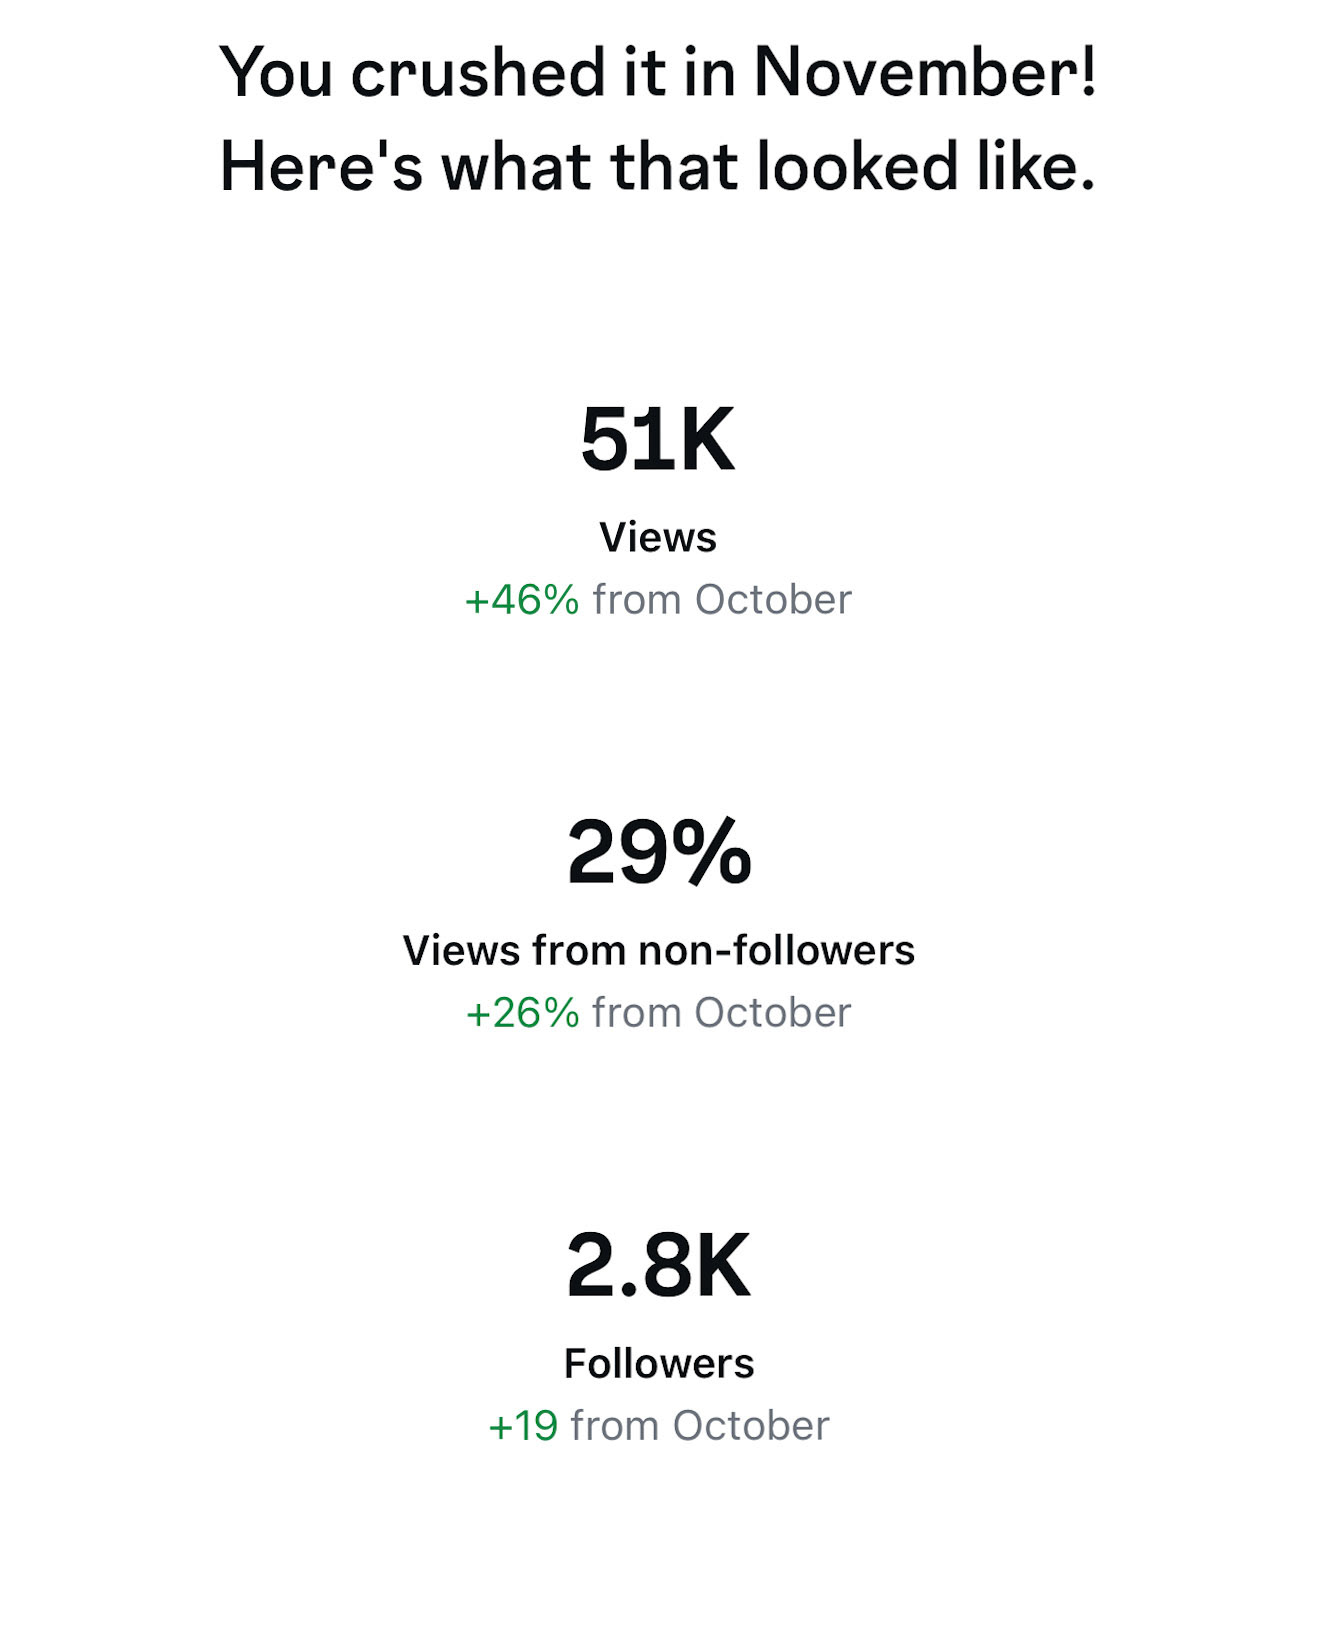Image resolution: width=1318 pixels, height=1648 pixels.
Task: Click the word "You" starting the heading
Action: click(275, 72)
